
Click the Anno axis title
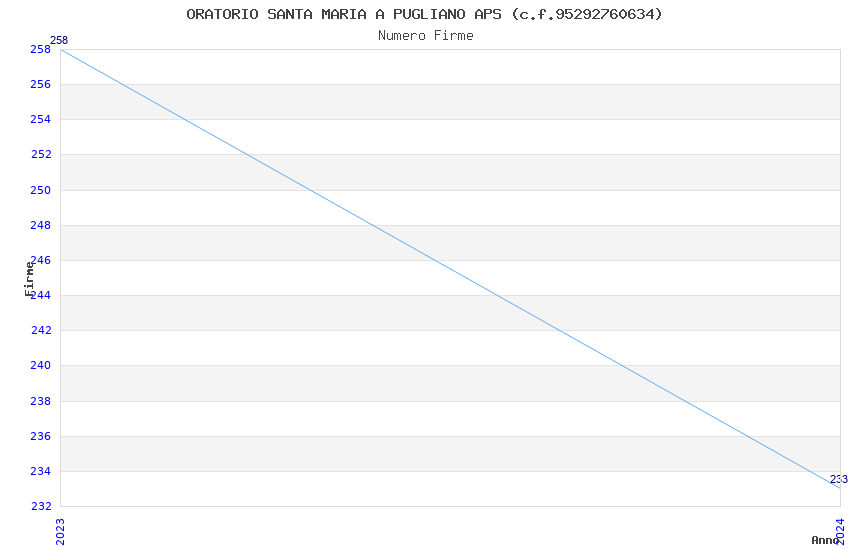[x=825, y=540]
